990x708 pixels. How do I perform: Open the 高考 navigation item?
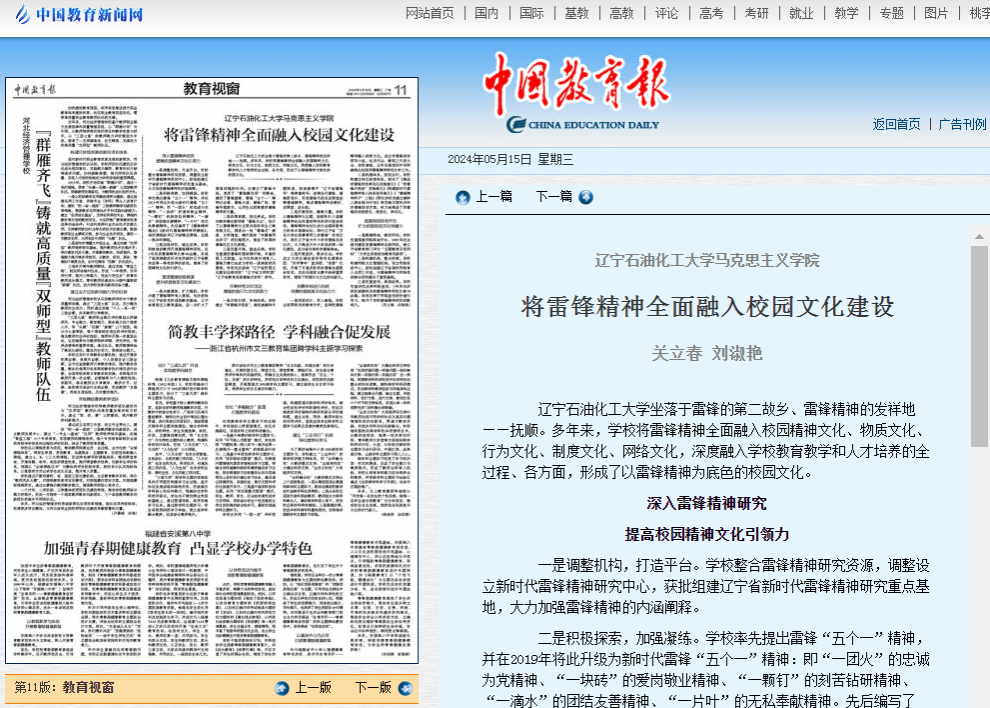pyautogui.click(x=711, y=13)
